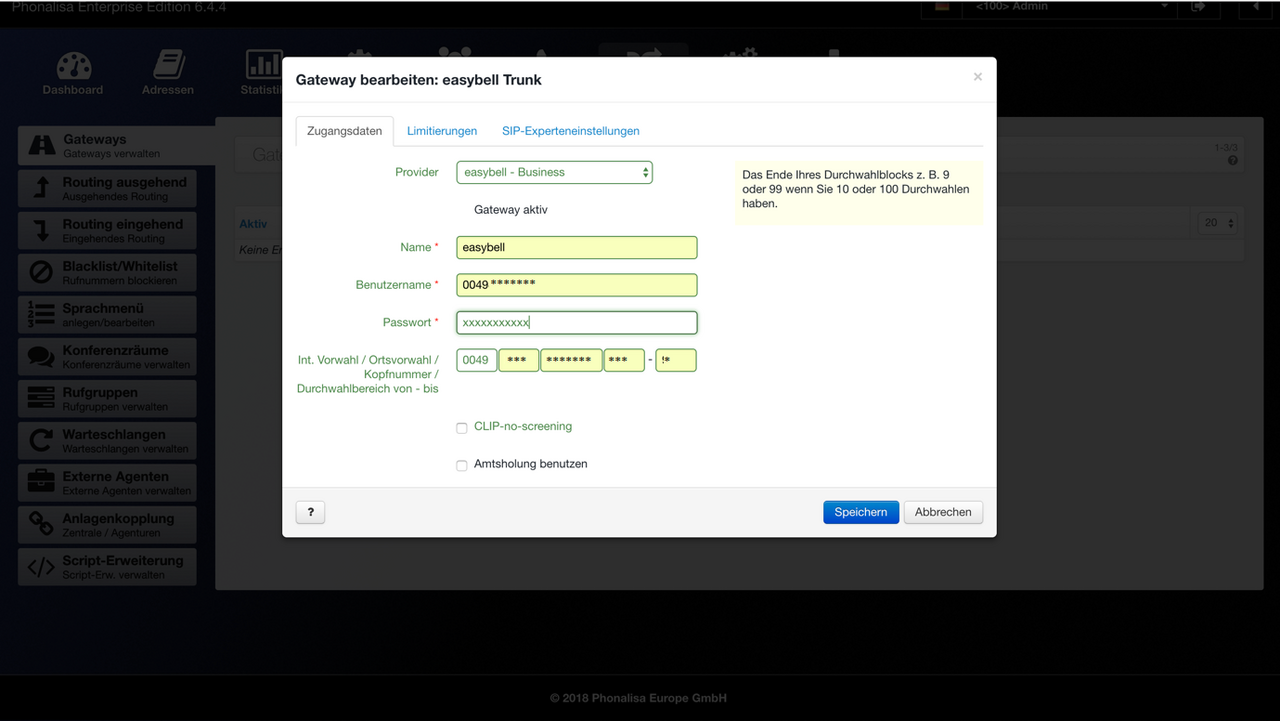The image size is (1280, 721).
Task: Focus the Passwort input field
Action: click(x=577, y=323)
